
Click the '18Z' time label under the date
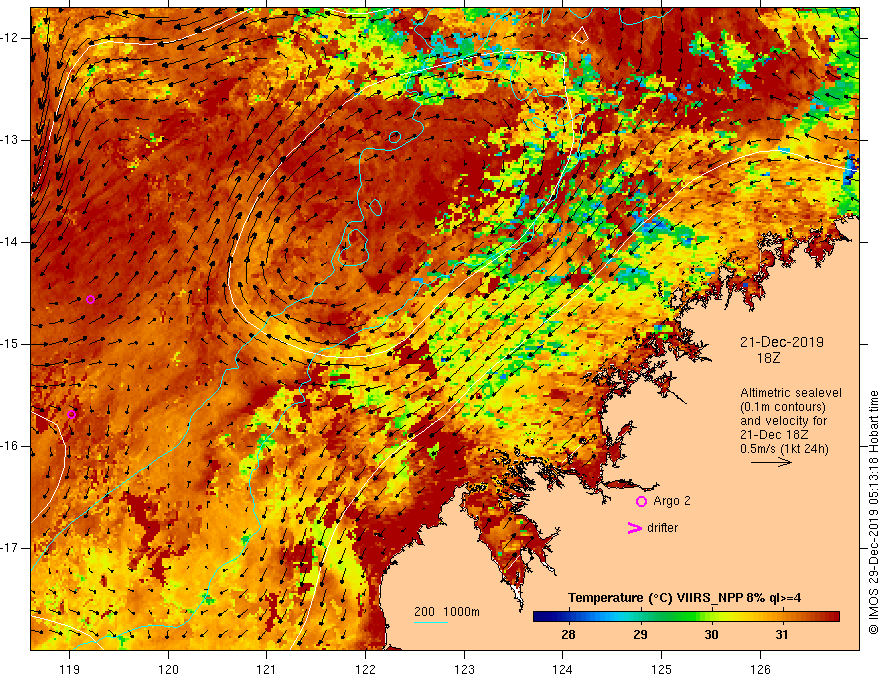click(x=768, y=358)
